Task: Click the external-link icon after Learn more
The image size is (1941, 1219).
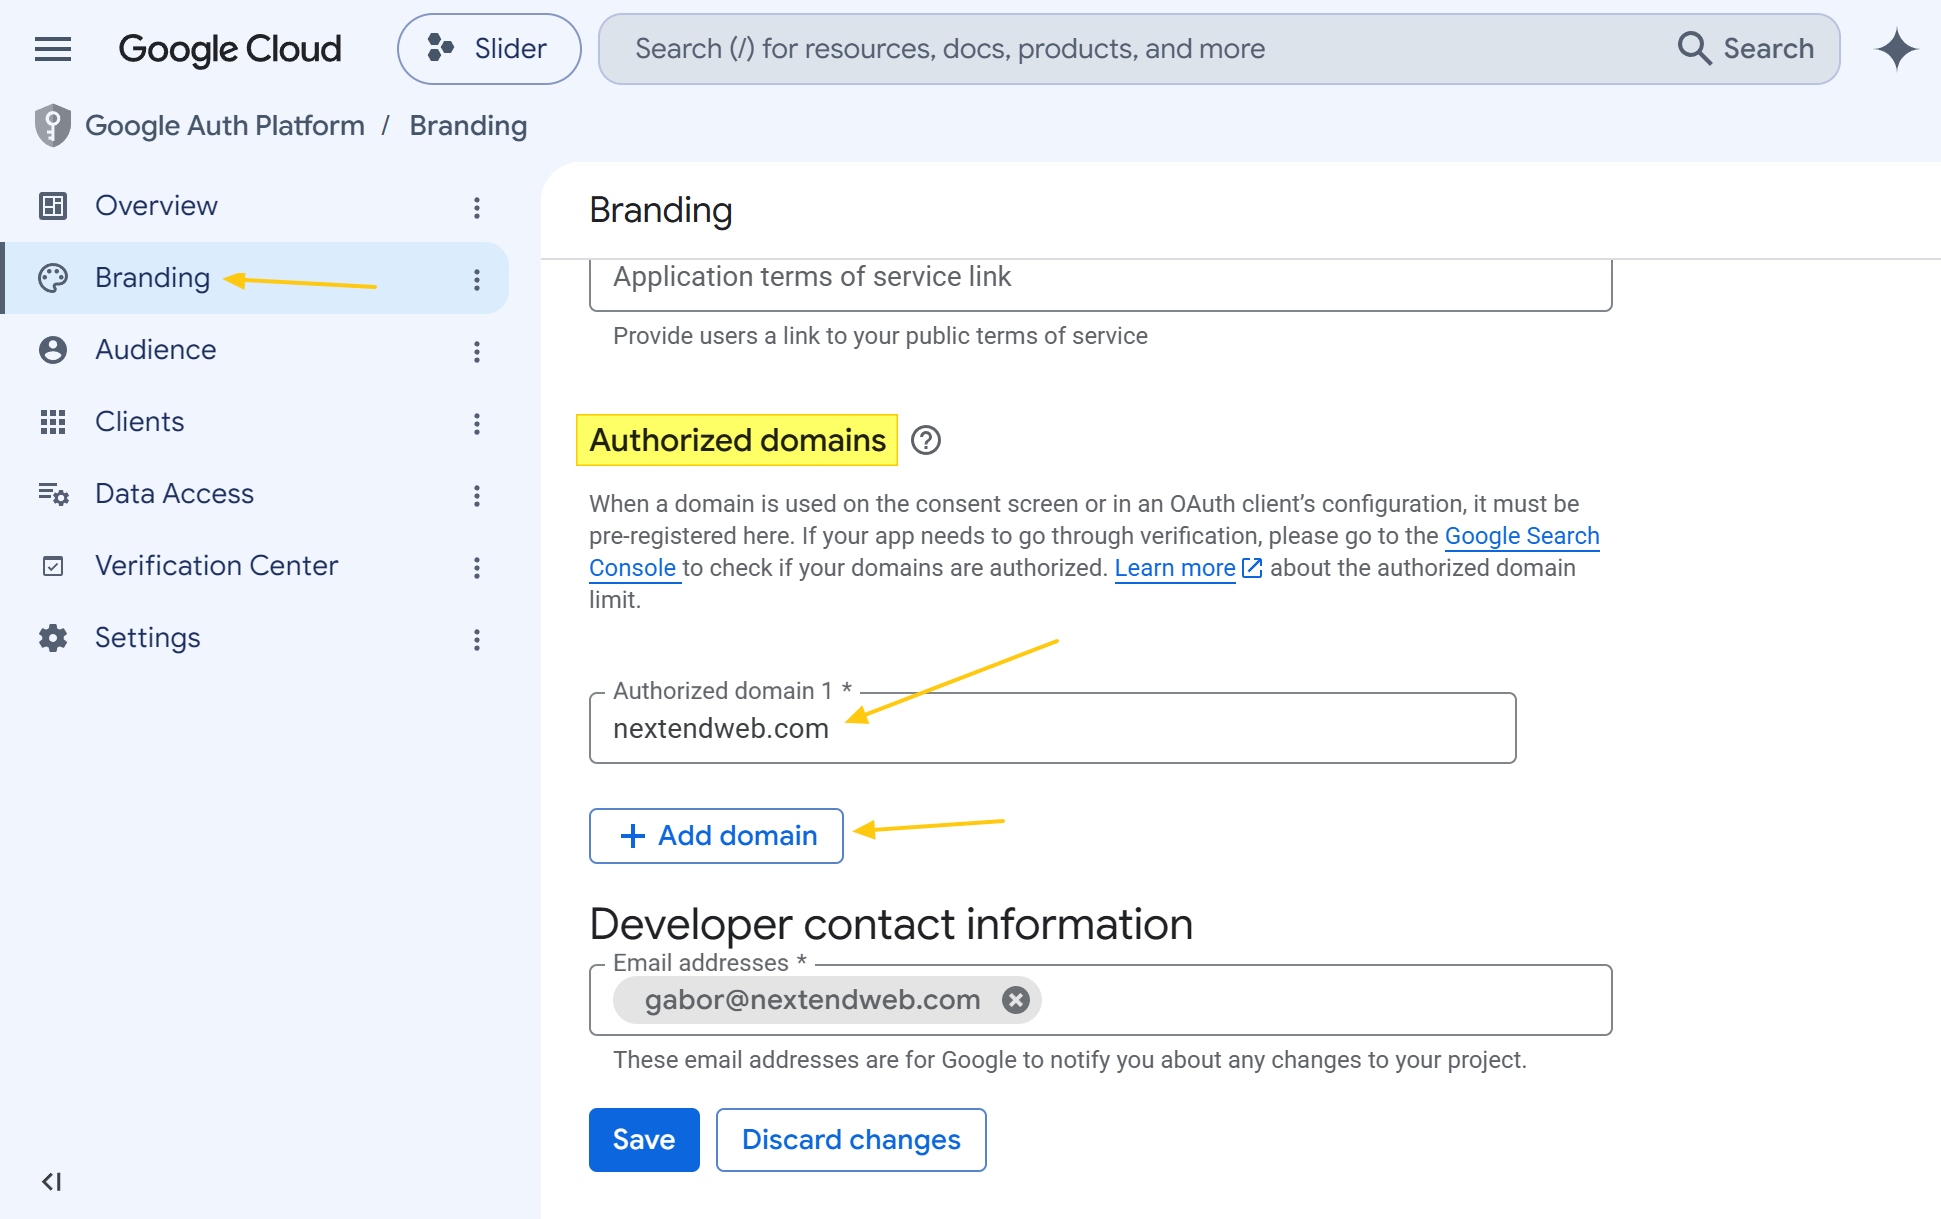Action: [x=1252, y=568]
